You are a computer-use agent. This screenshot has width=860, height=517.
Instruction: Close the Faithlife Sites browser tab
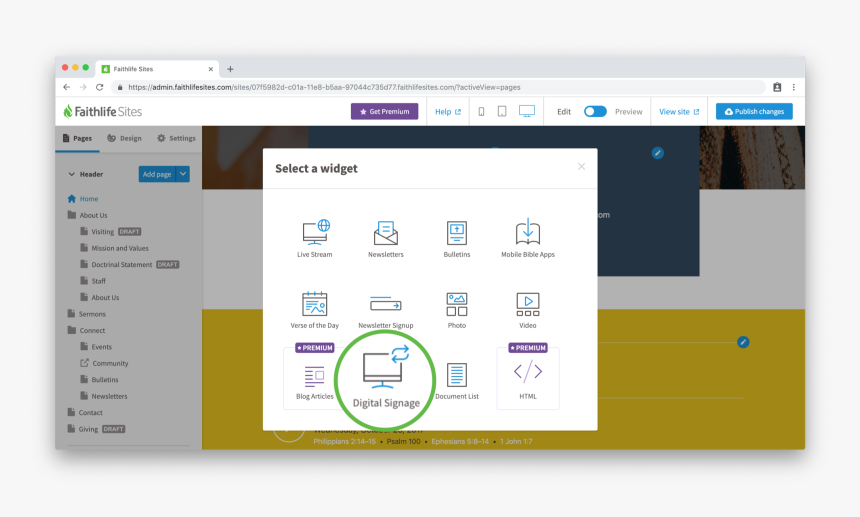pos(211,69)
